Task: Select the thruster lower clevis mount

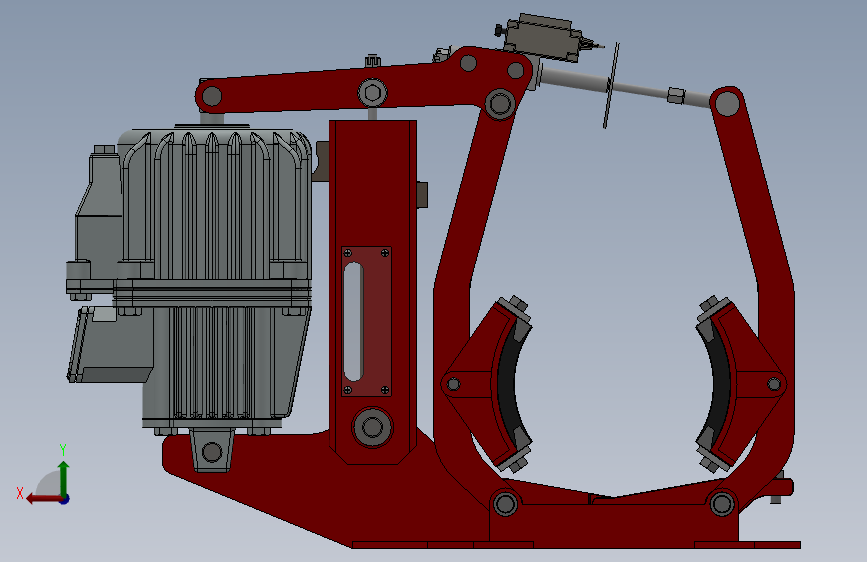Action: [x=212, y=451]
